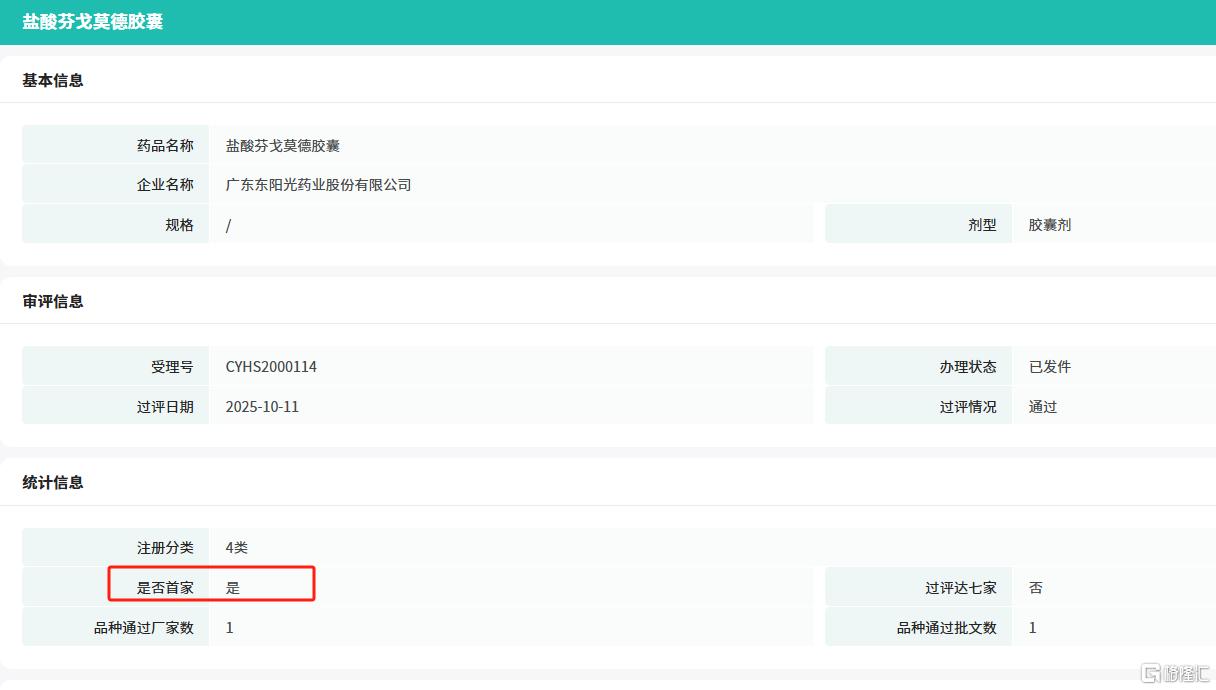The height and width of the screenshot is (690, 1216).
Task: Click the drug name value in 药品名称 row
Action: coord(283,145)
